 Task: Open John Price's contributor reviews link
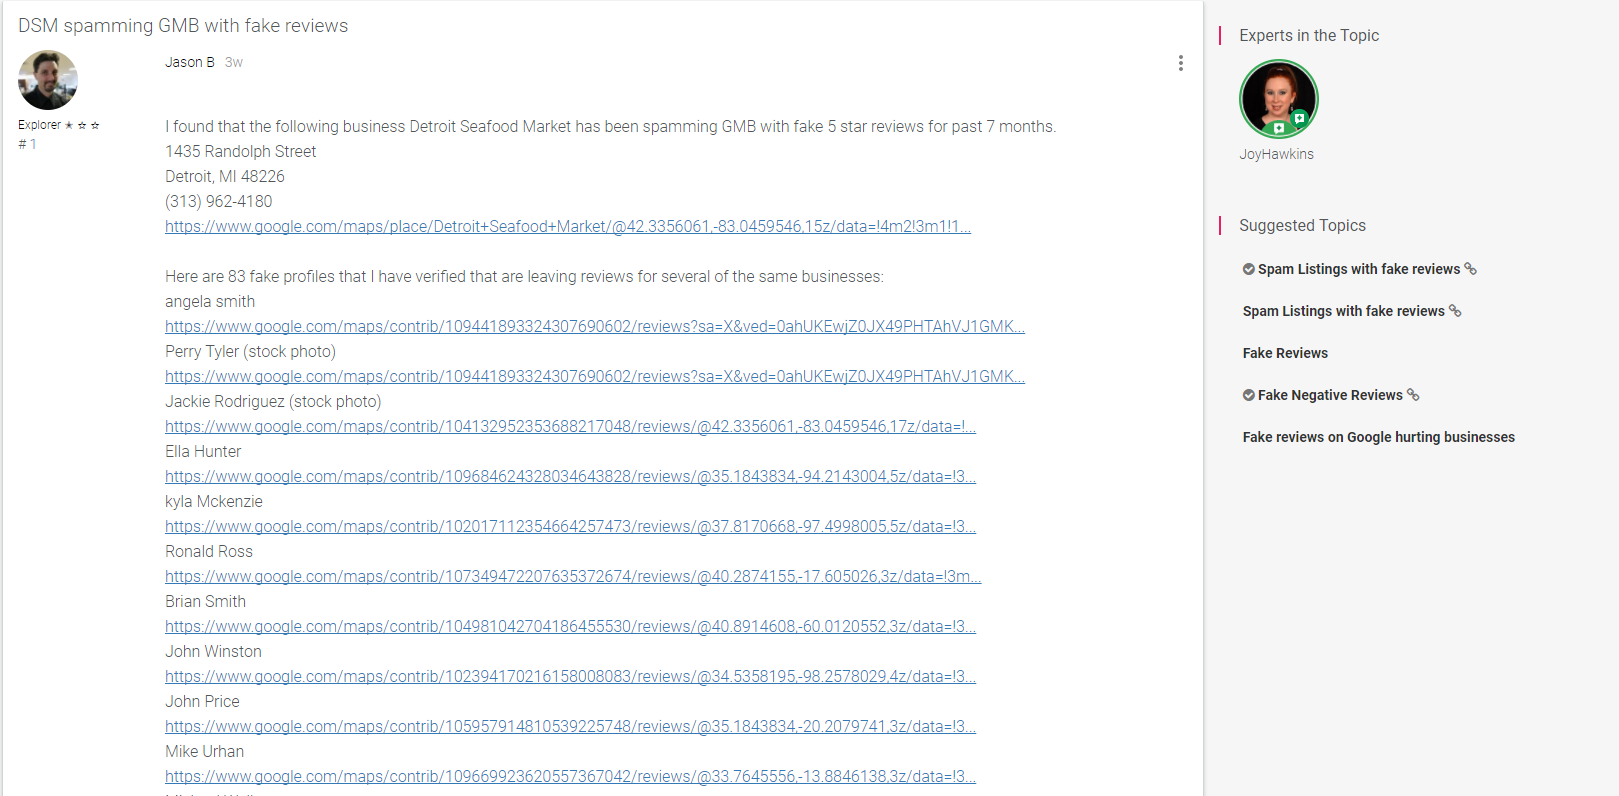(570, 727)
